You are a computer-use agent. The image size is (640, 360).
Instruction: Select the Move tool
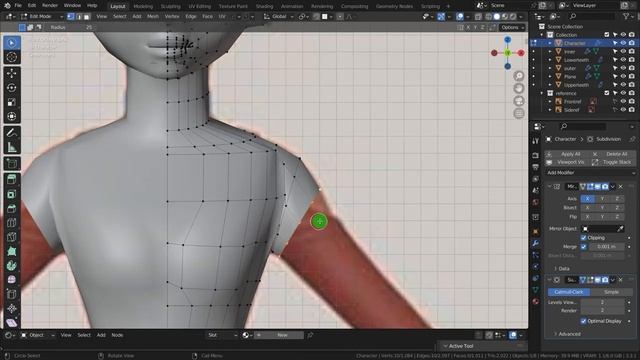pyautogui.click(x=11, y=73)
